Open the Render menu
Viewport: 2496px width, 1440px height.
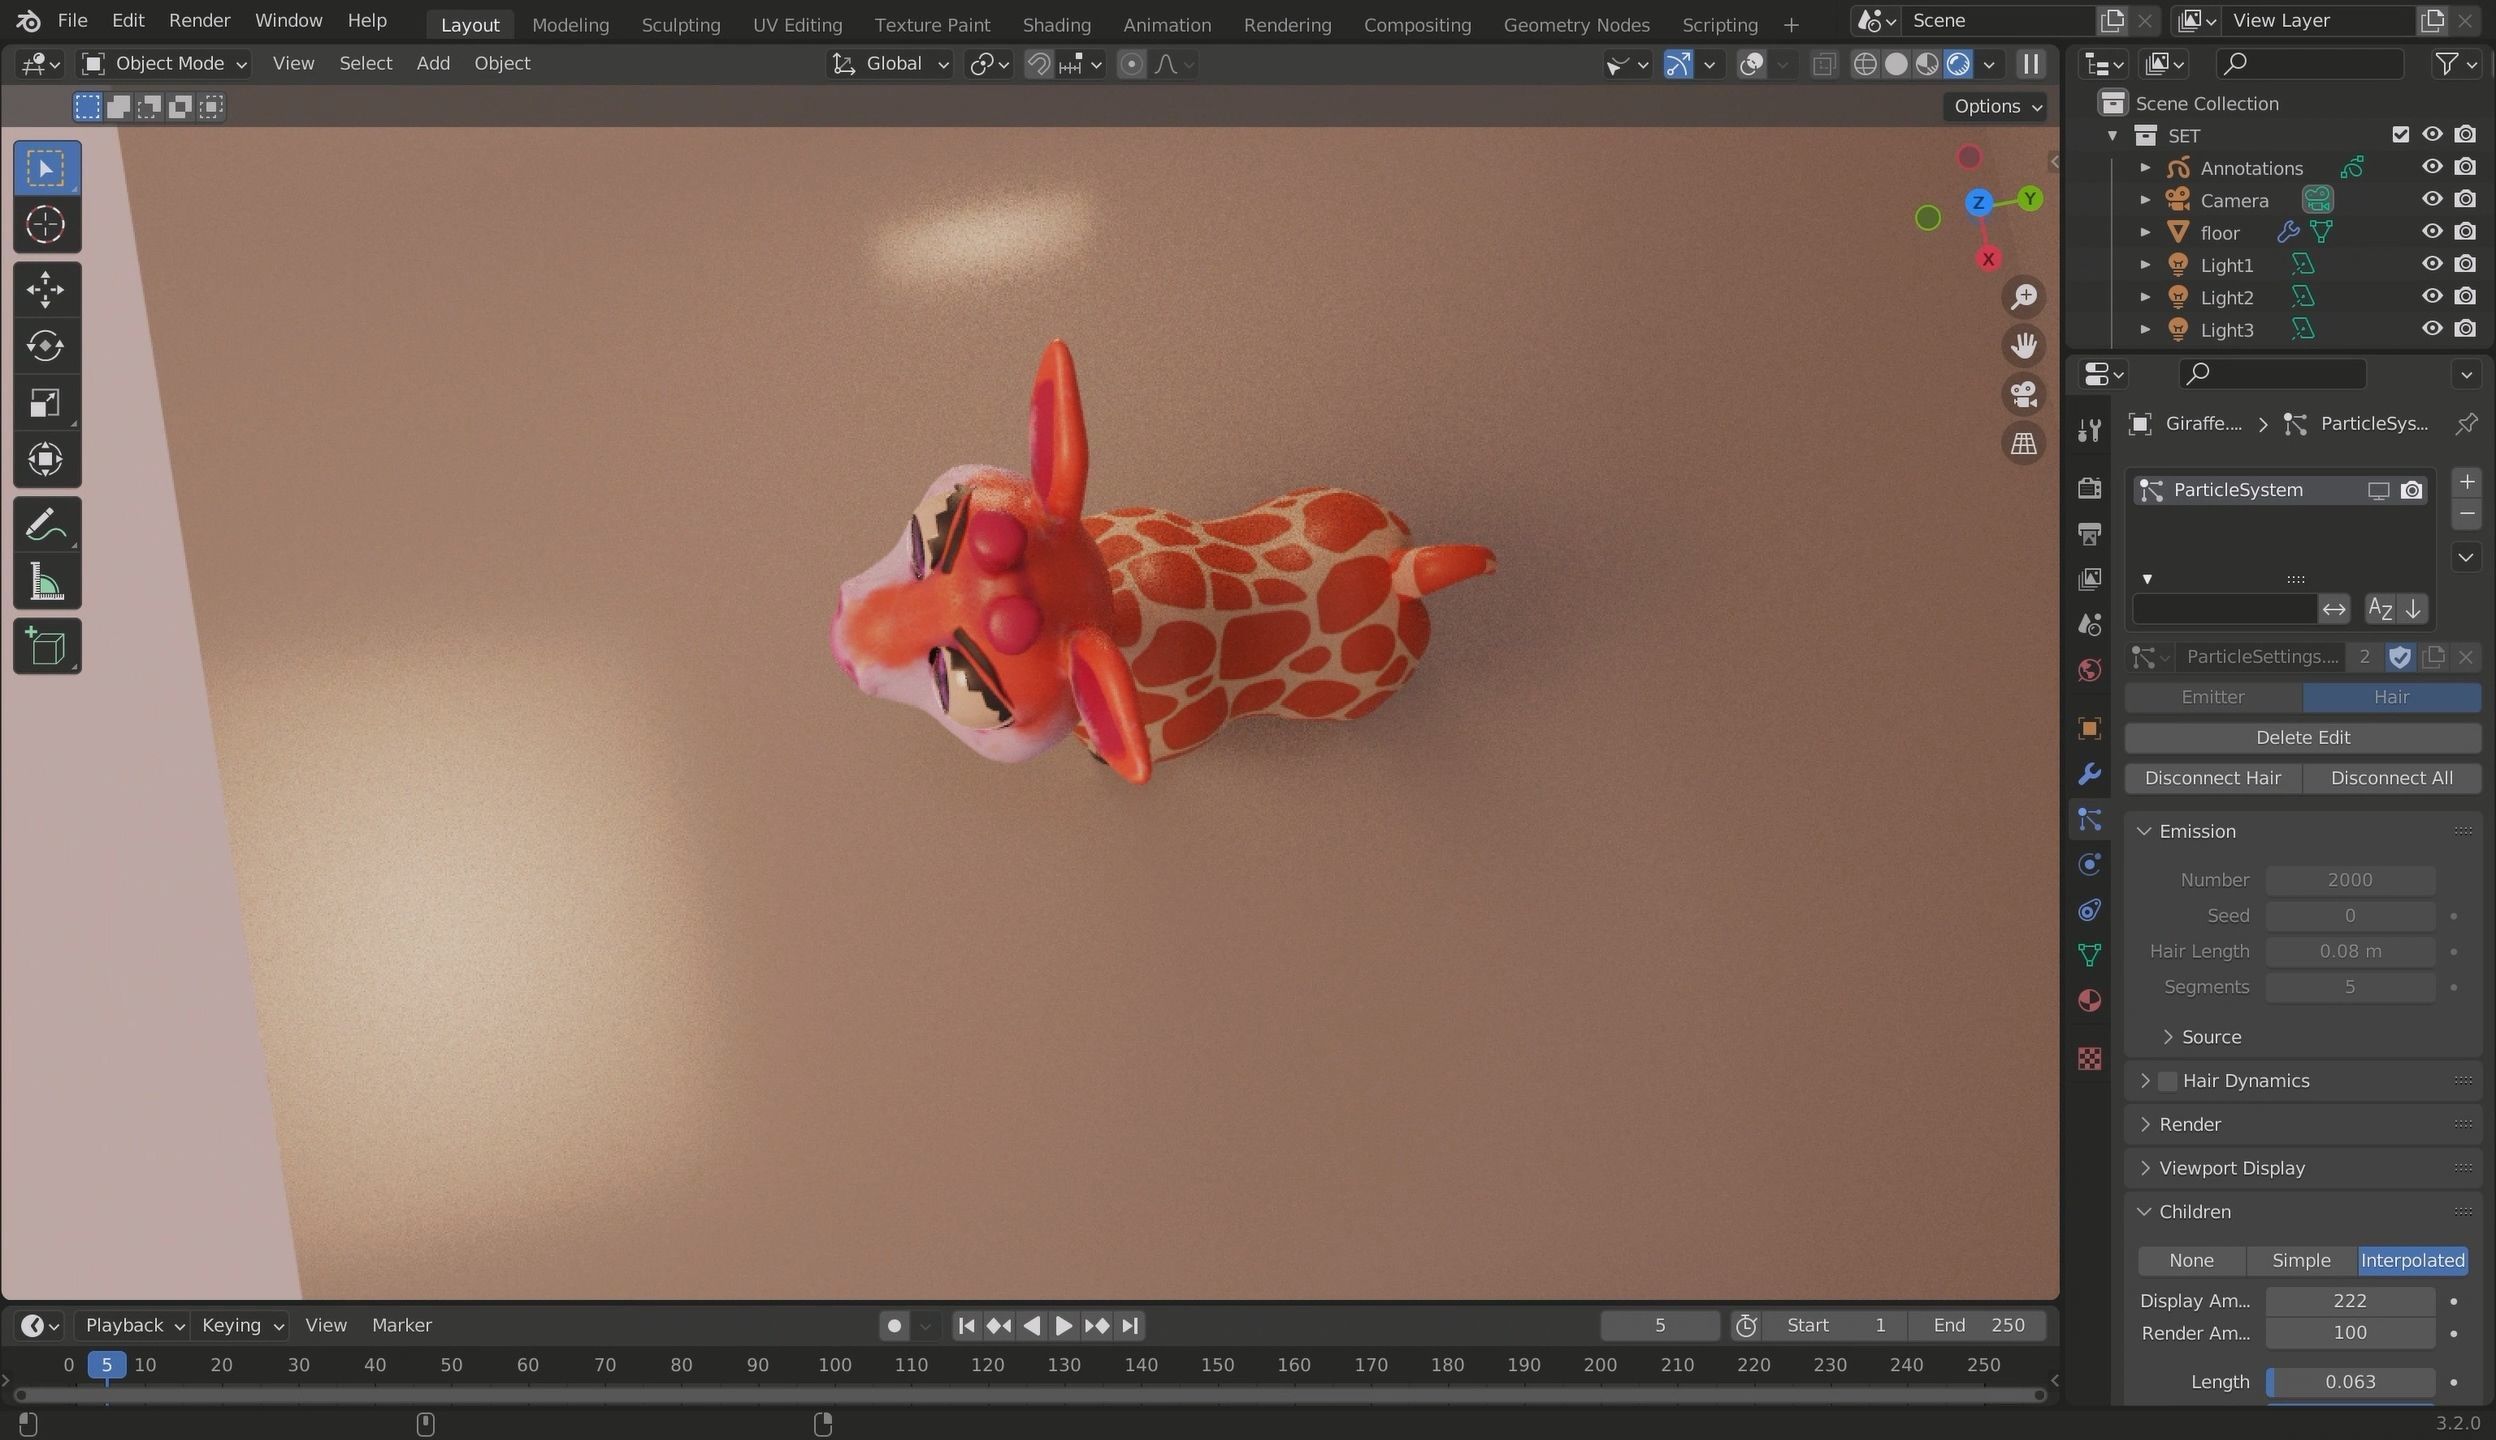(x=199, y=21)
